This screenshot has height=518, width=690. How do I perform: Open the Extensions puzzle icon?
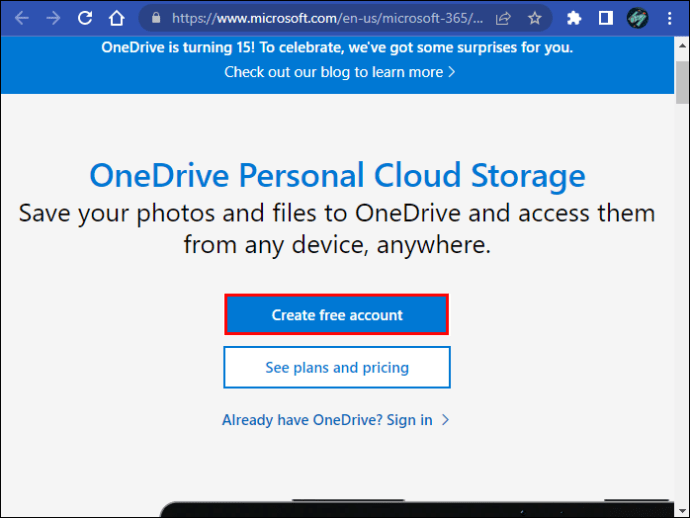pyautogui.click(x=574, y=18)
